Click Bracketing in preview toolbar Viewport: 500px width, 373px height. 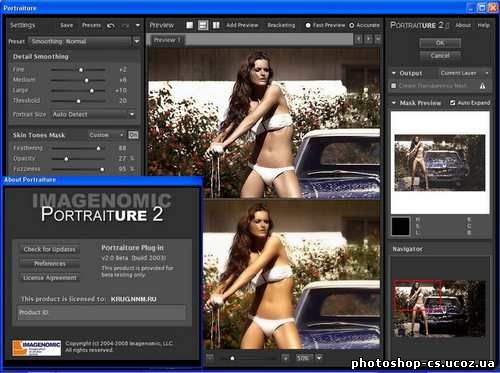(281, 25)
